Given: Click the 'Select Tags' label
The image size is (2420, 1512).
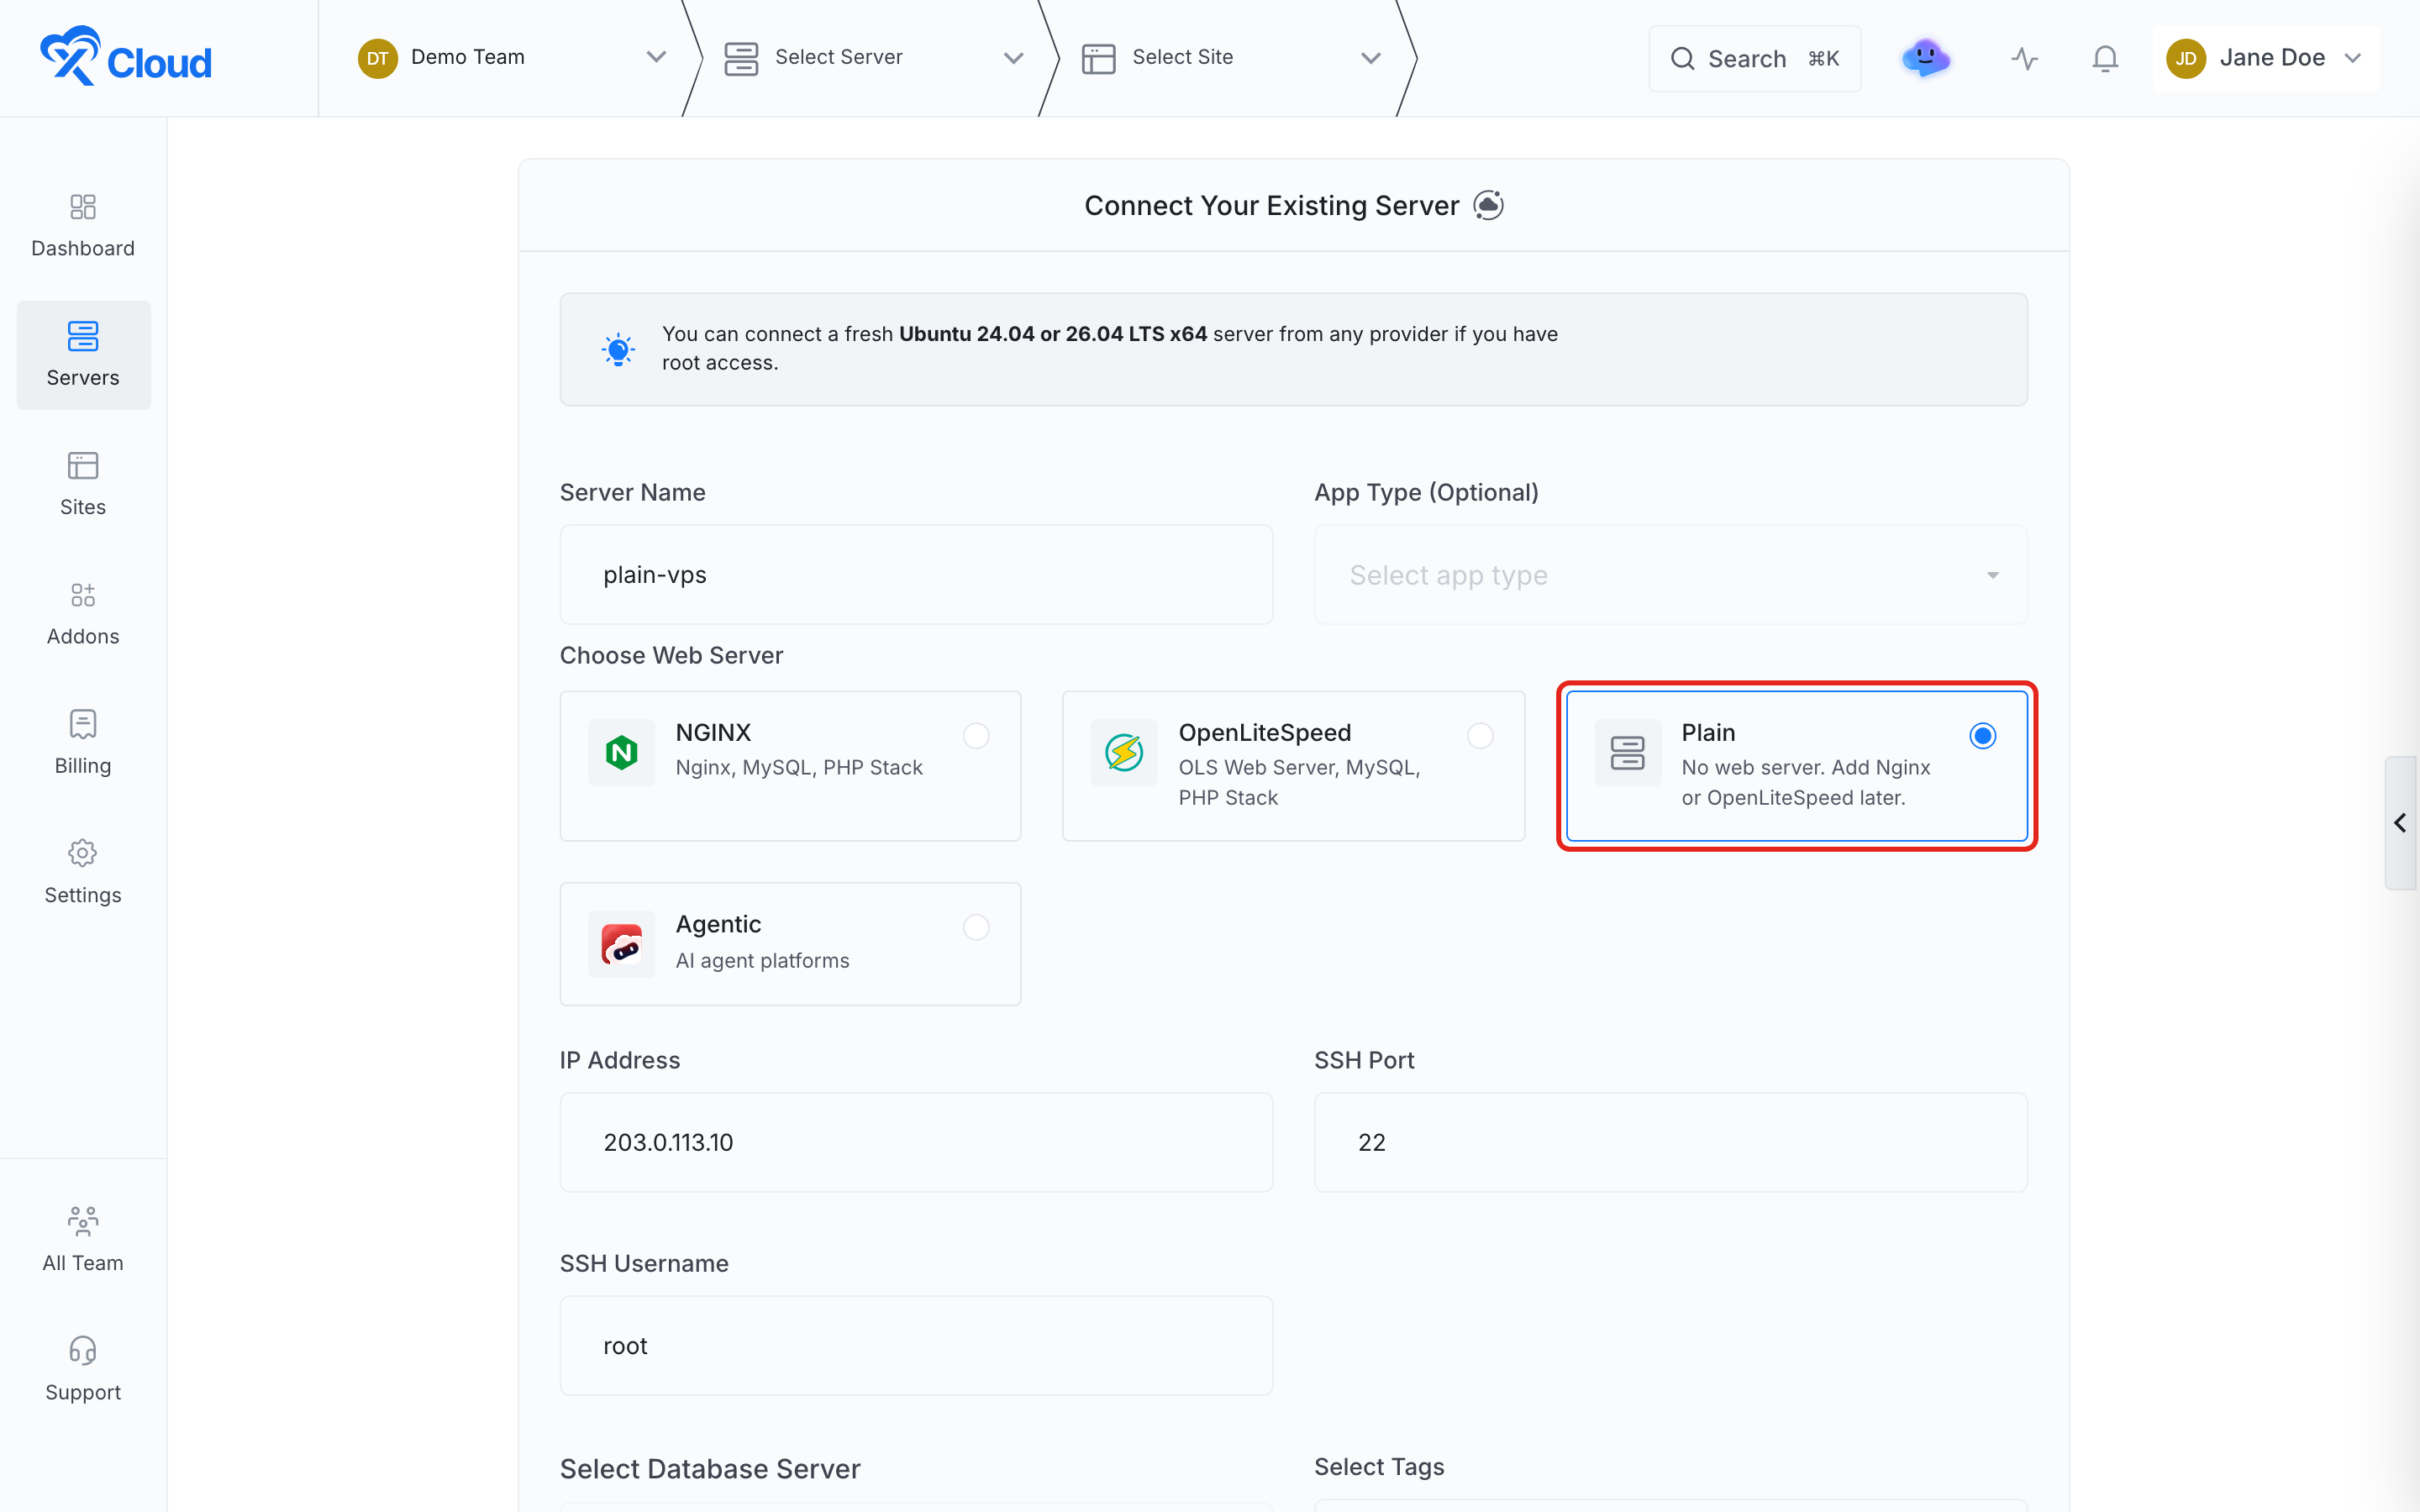Looking at the screenshot, I should pos(1379,1466).
